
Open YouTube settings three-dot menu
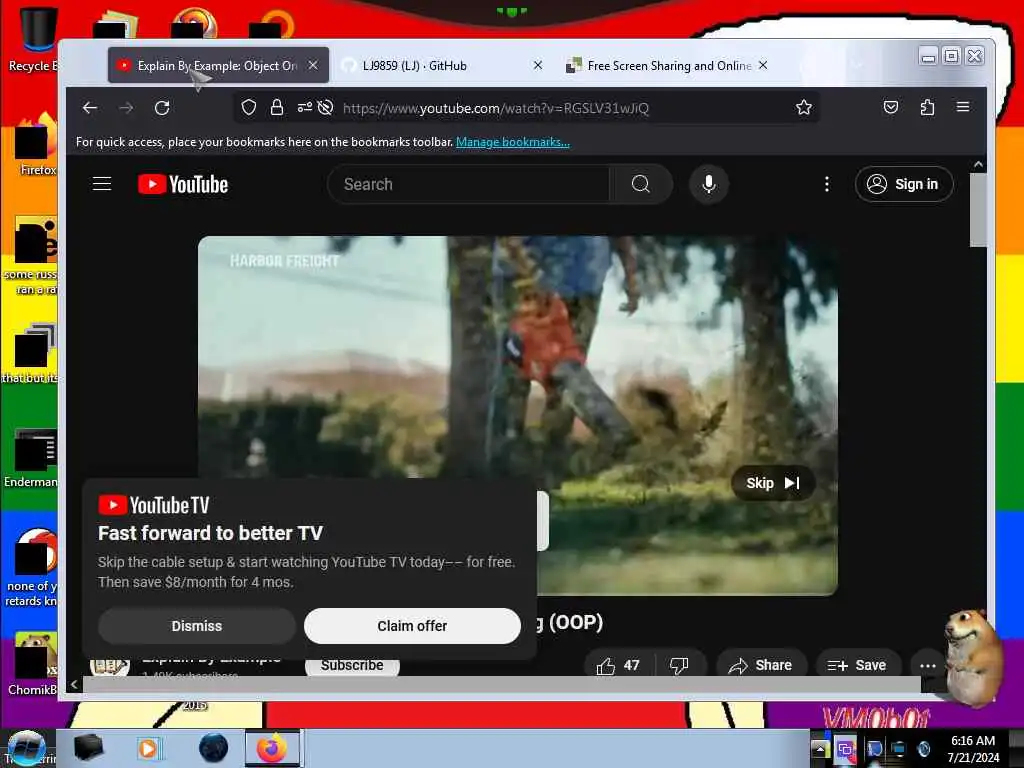coord(827,184)
